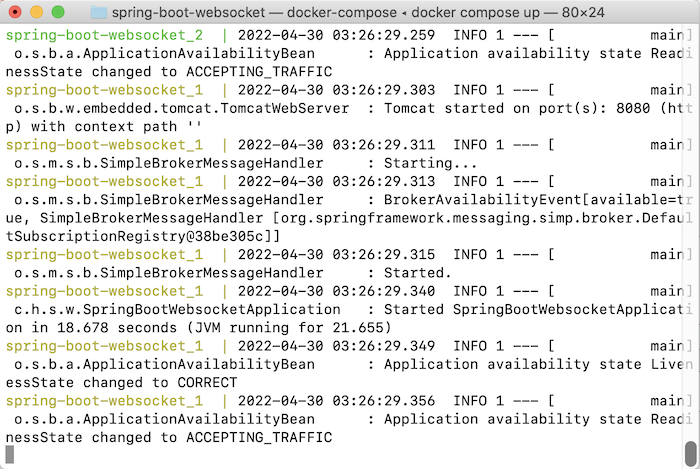Click 'on in 18.678 seconds (JVM running for 21.655)'

[199, 328]
